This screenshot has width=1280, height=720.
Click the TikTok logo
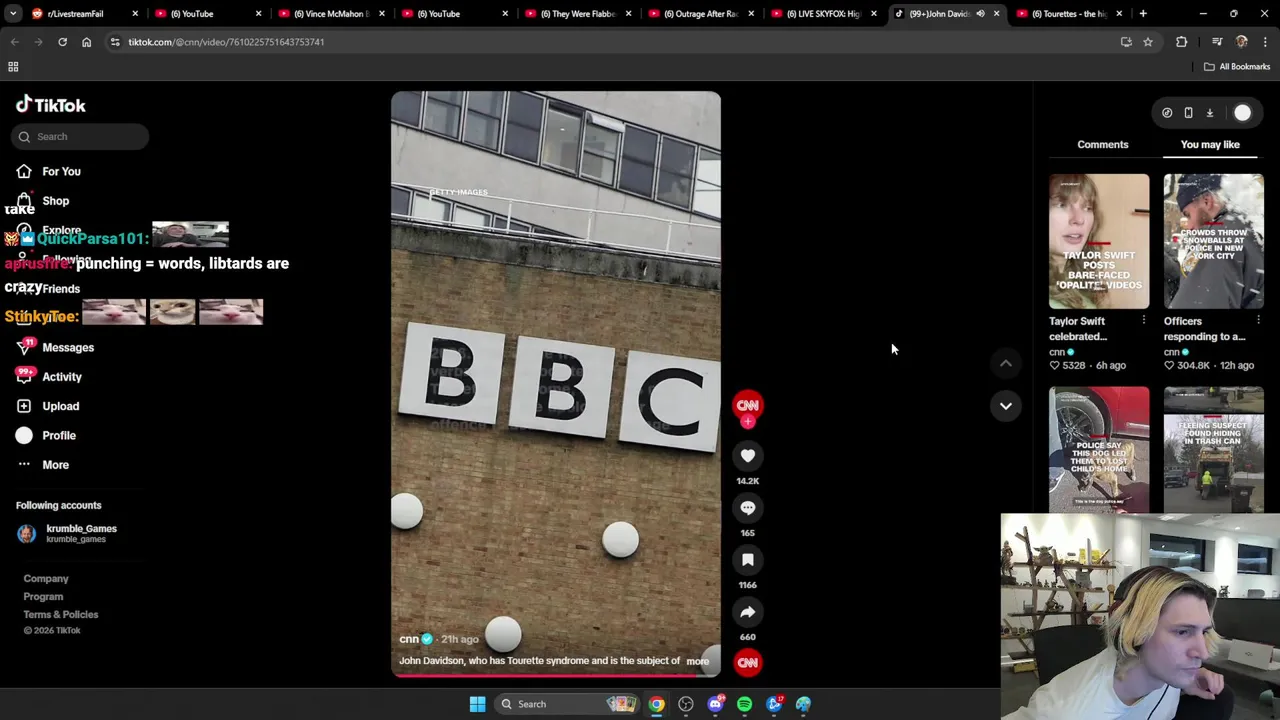(50, 105)
